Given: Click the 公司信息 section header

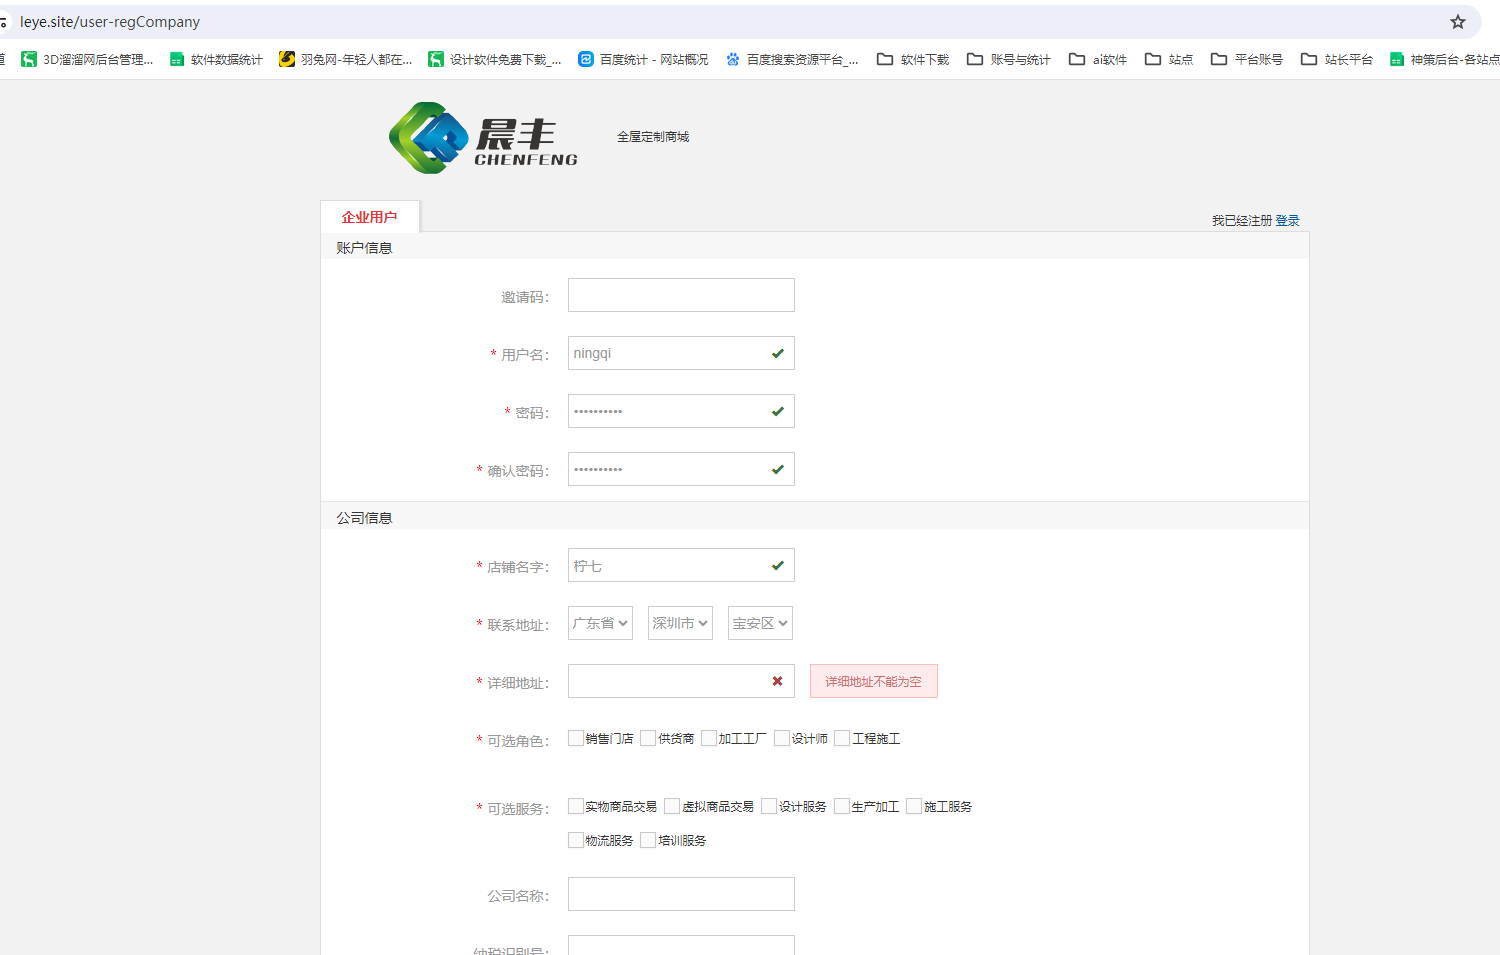Looking at the screenshot, I should [x=364, y=518].
